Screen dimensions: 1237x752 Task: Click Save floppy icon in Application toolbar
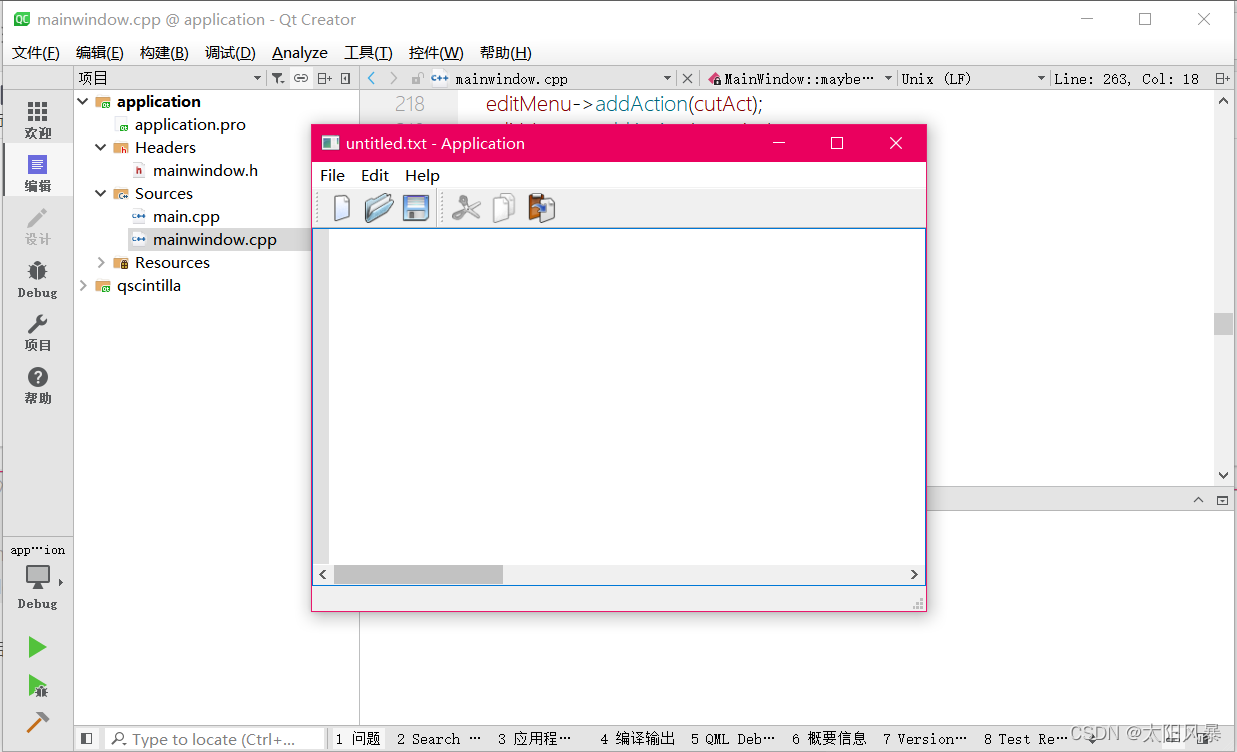click(x=415, y=207)
